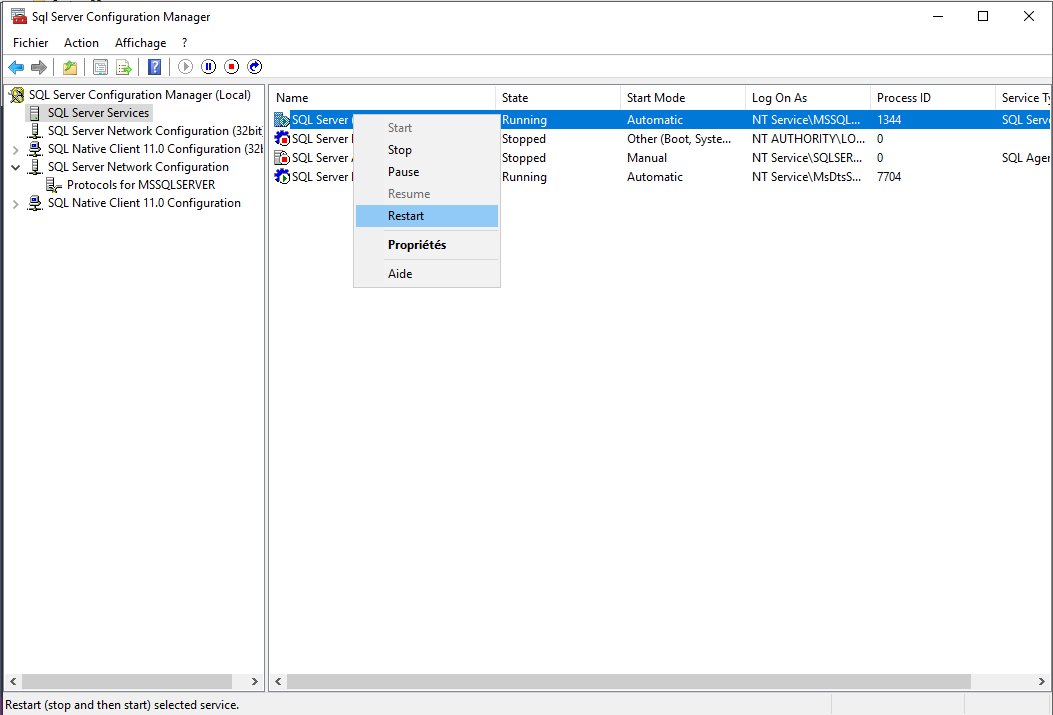Click the Pause Service toolbar icon
1053x715 pixels.
click(x=209, y=67)
